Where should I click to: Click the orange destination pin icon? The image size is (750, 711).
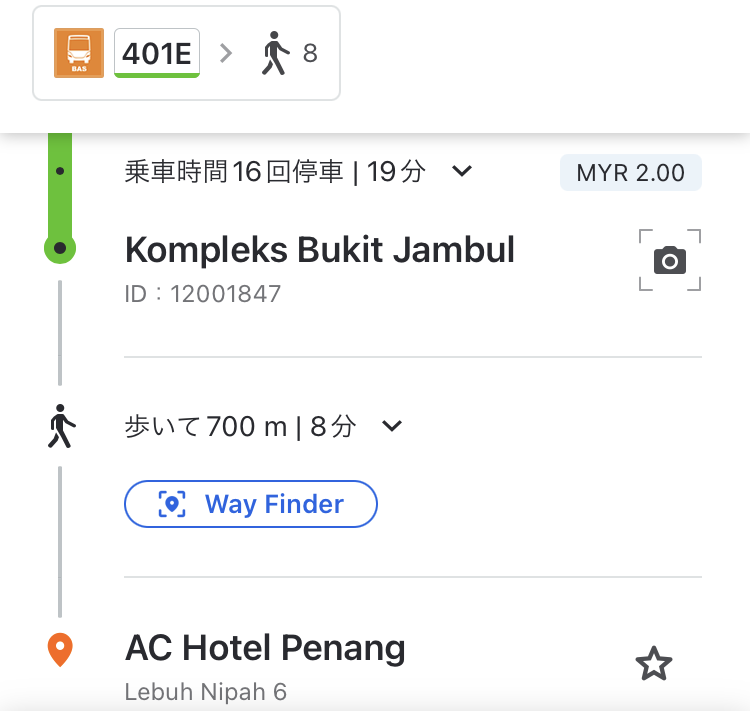pos(60,650)
